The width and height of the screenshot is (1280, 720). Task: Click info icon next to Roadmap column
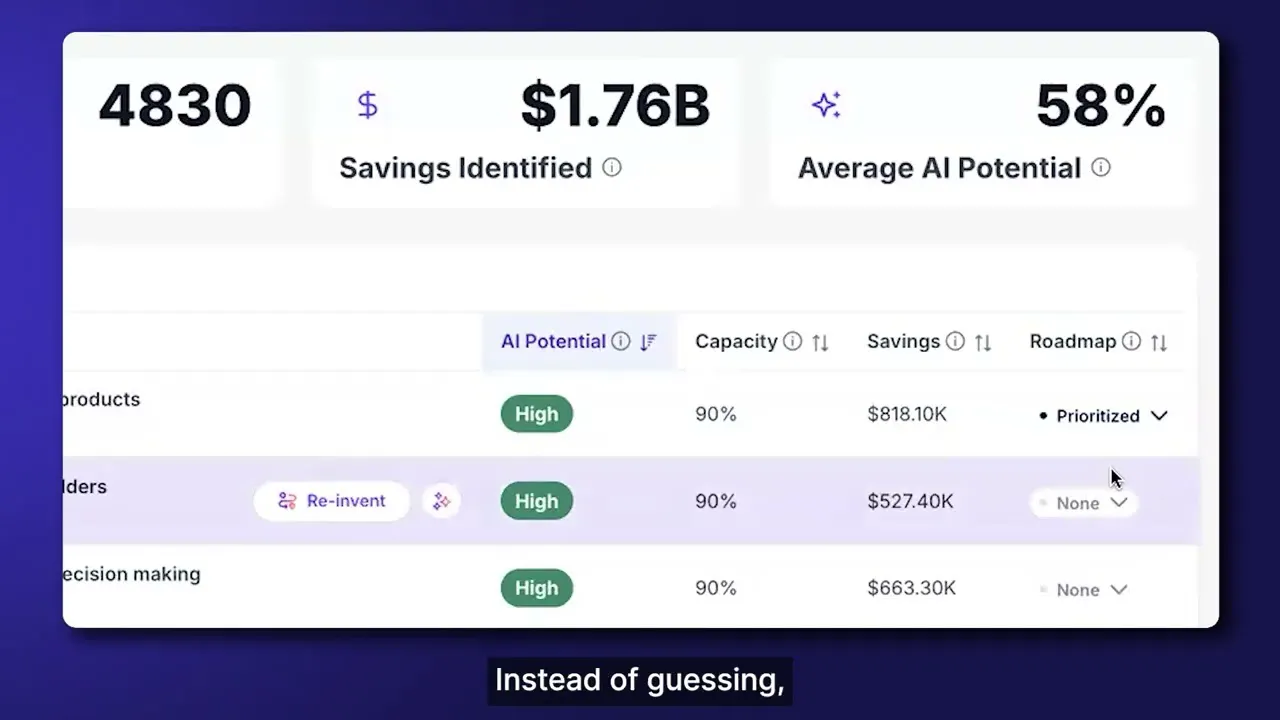[1131, 341]
